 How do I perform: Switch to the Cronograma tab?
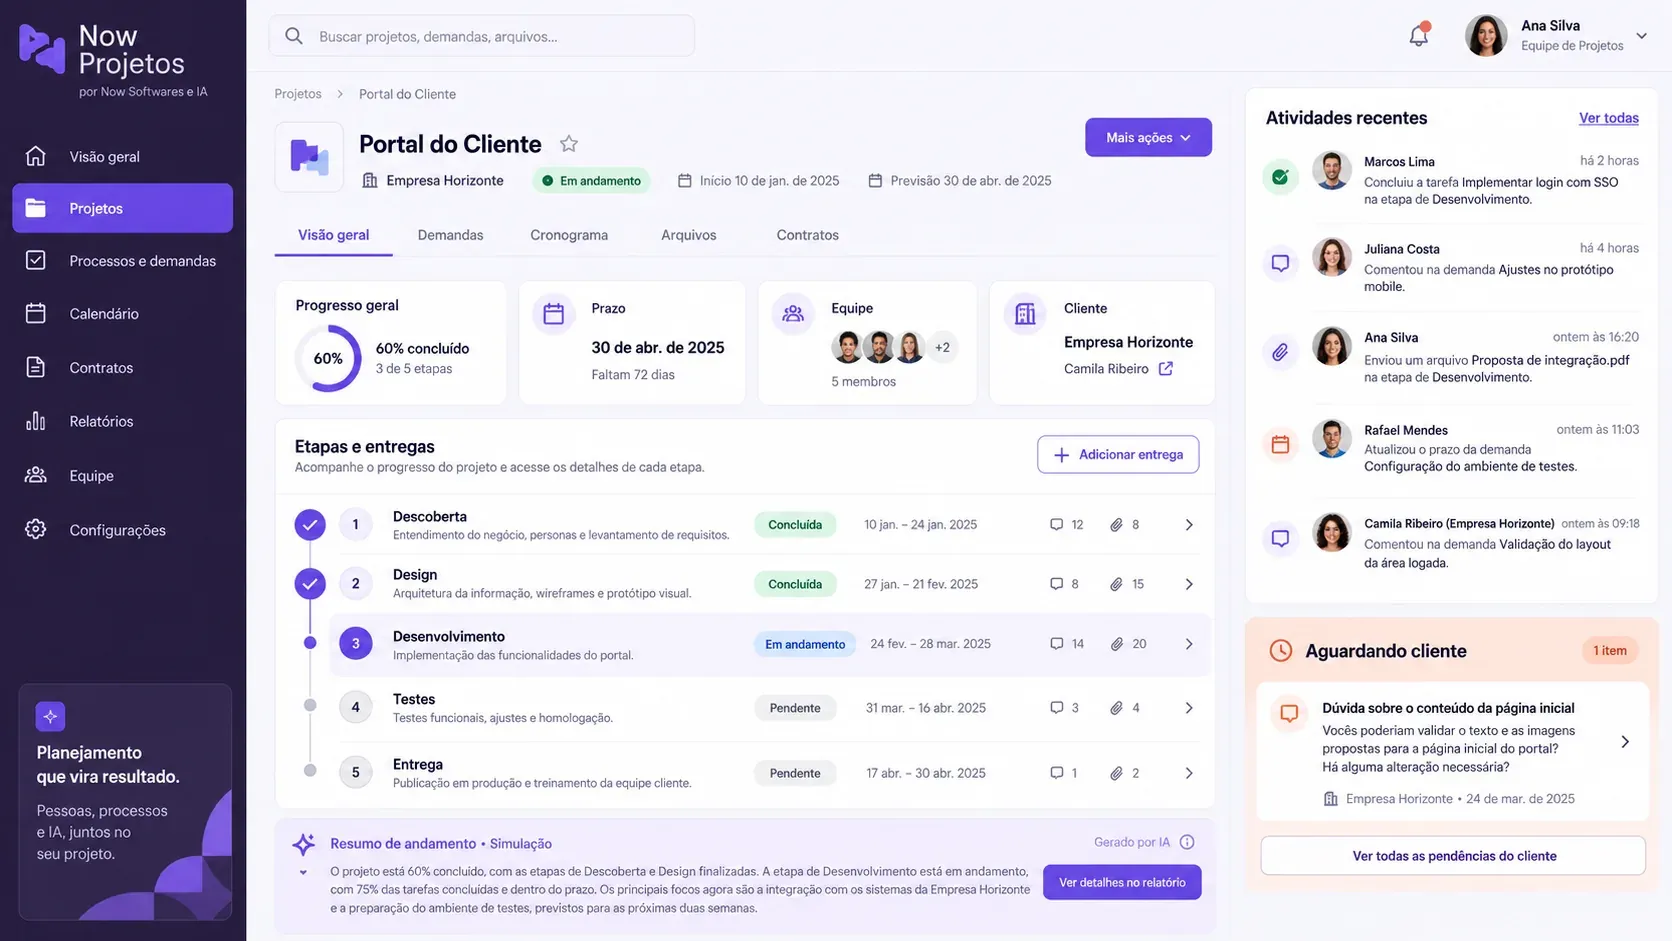click(569, 235)
